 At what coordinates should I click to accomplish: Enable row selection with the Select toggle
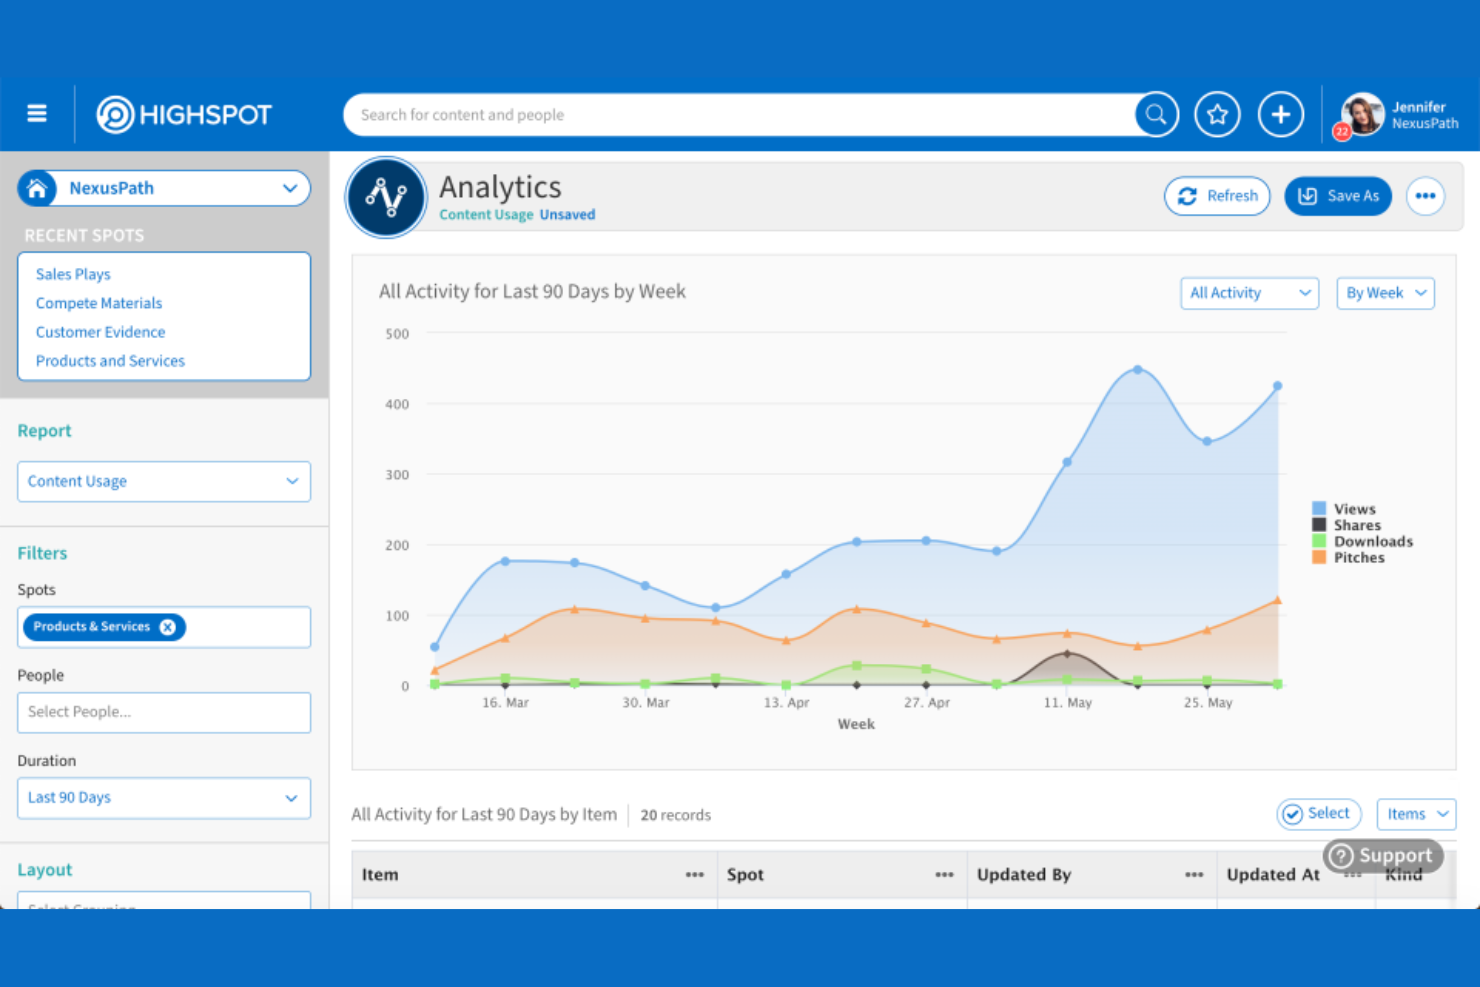coord(1318,813)
